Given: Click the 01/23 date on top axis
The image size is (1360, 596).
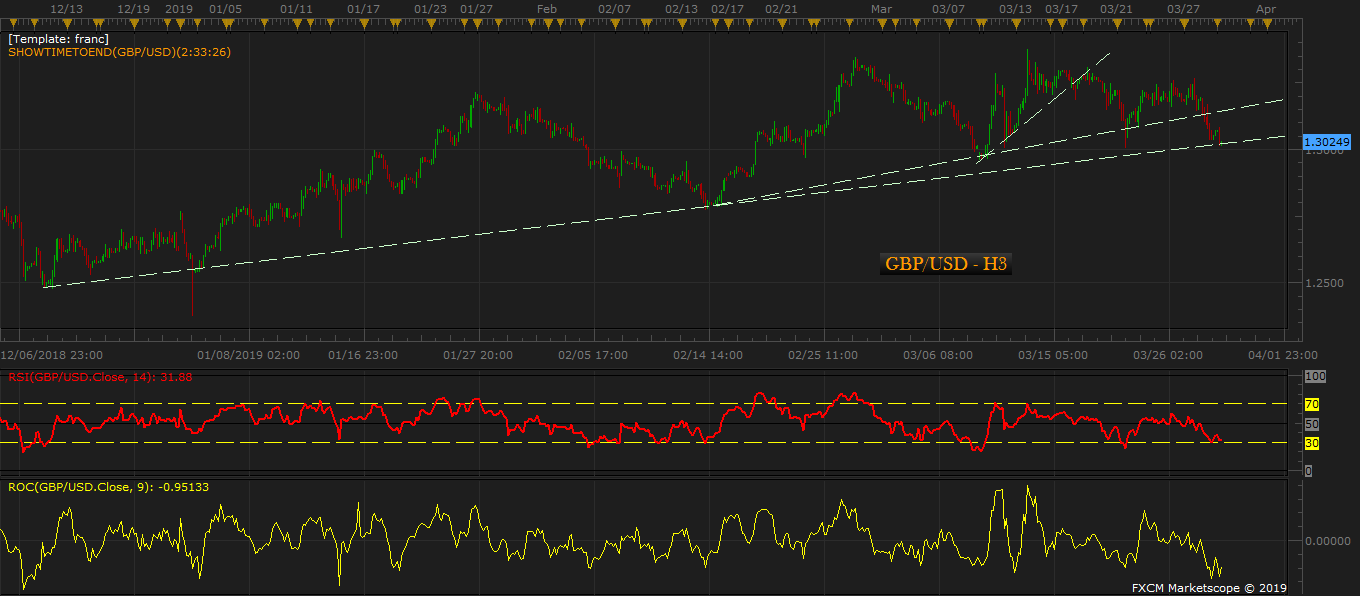Looking at the screenshot, I should [x=430, y=8].
